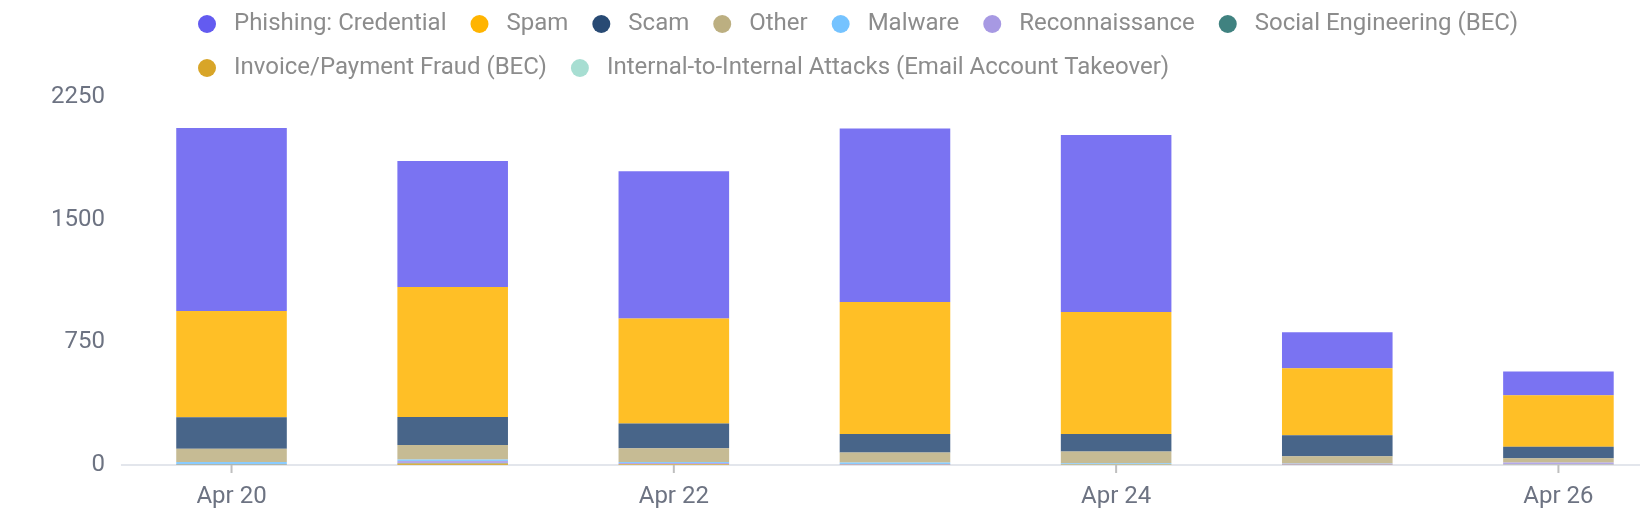Hide the Spam series via legend
This screenshot has height=520, width=1640.
click(536, 22)
